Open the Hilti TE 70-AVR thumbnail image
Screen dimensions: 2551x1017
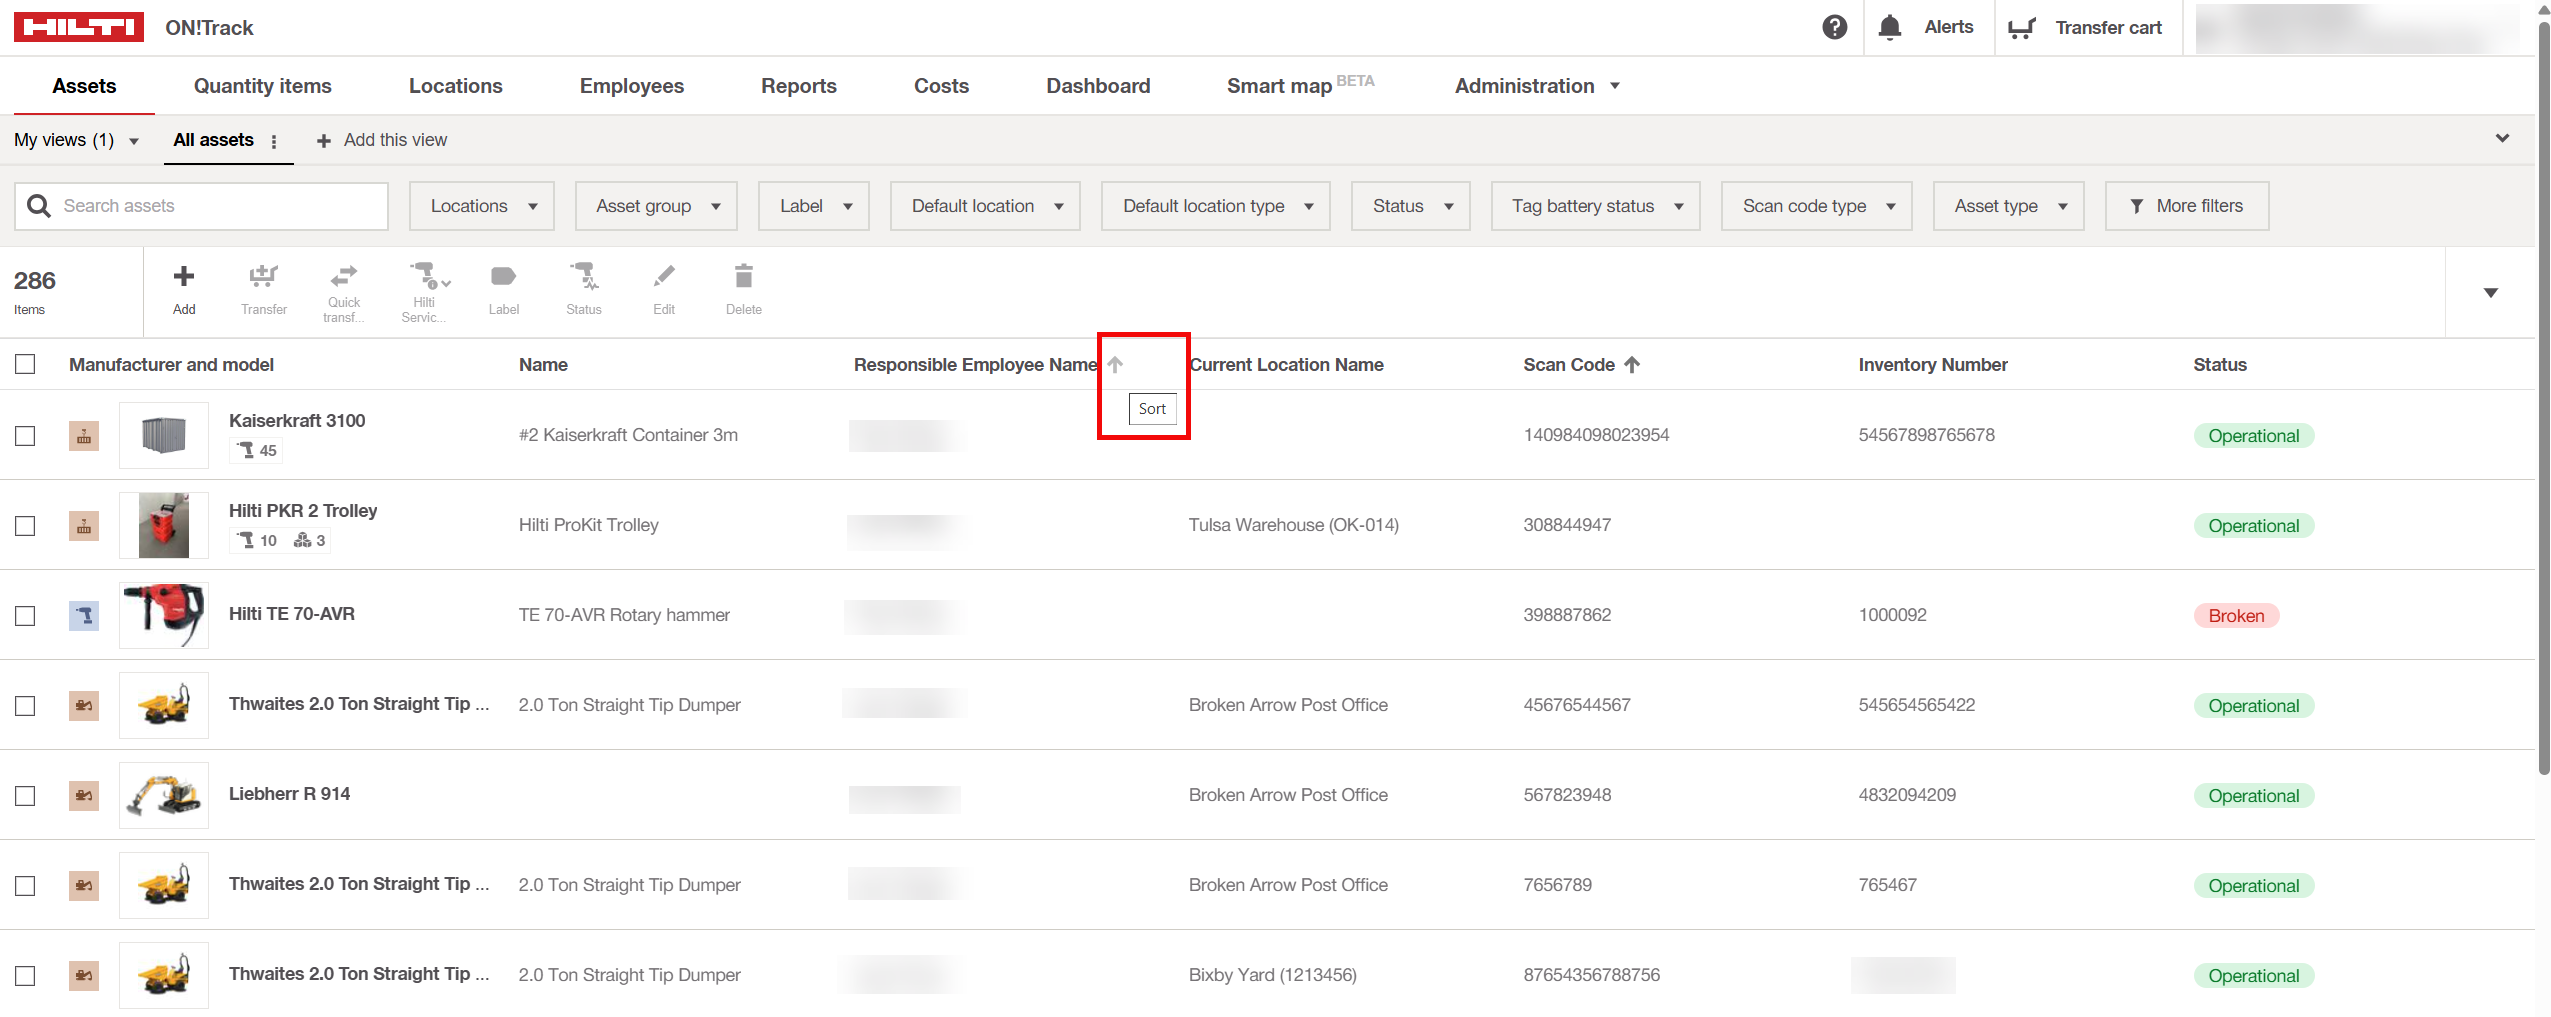click(x=164, y=616)
